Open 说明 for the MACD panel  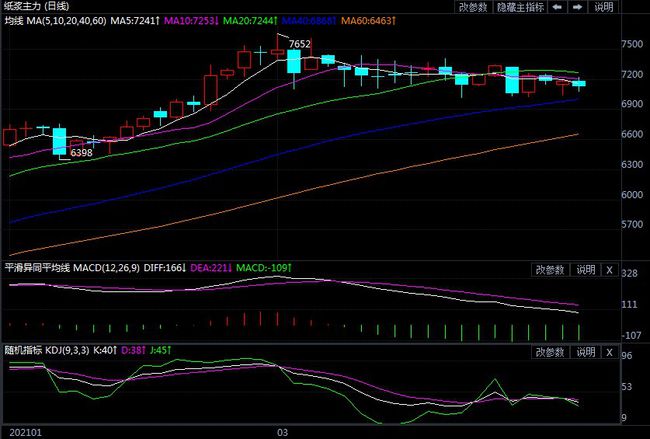586,269
